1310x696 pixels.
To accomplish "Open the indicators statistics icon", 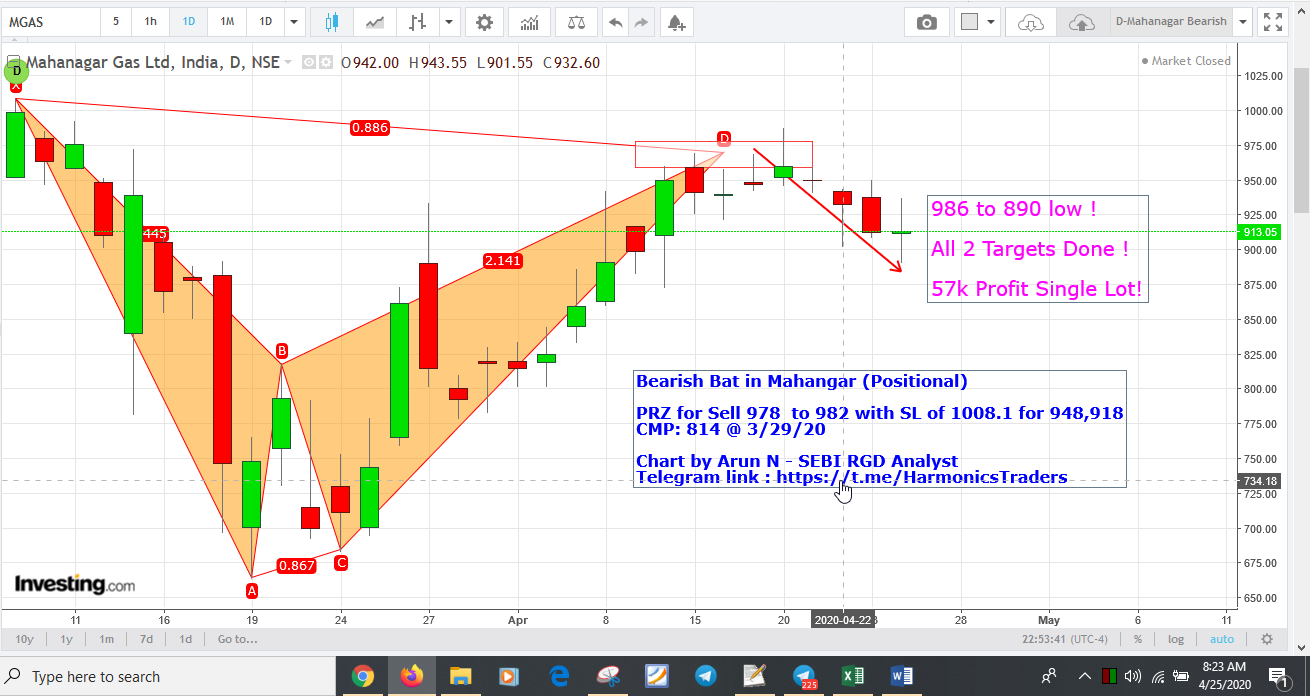I will pos(530,21).
